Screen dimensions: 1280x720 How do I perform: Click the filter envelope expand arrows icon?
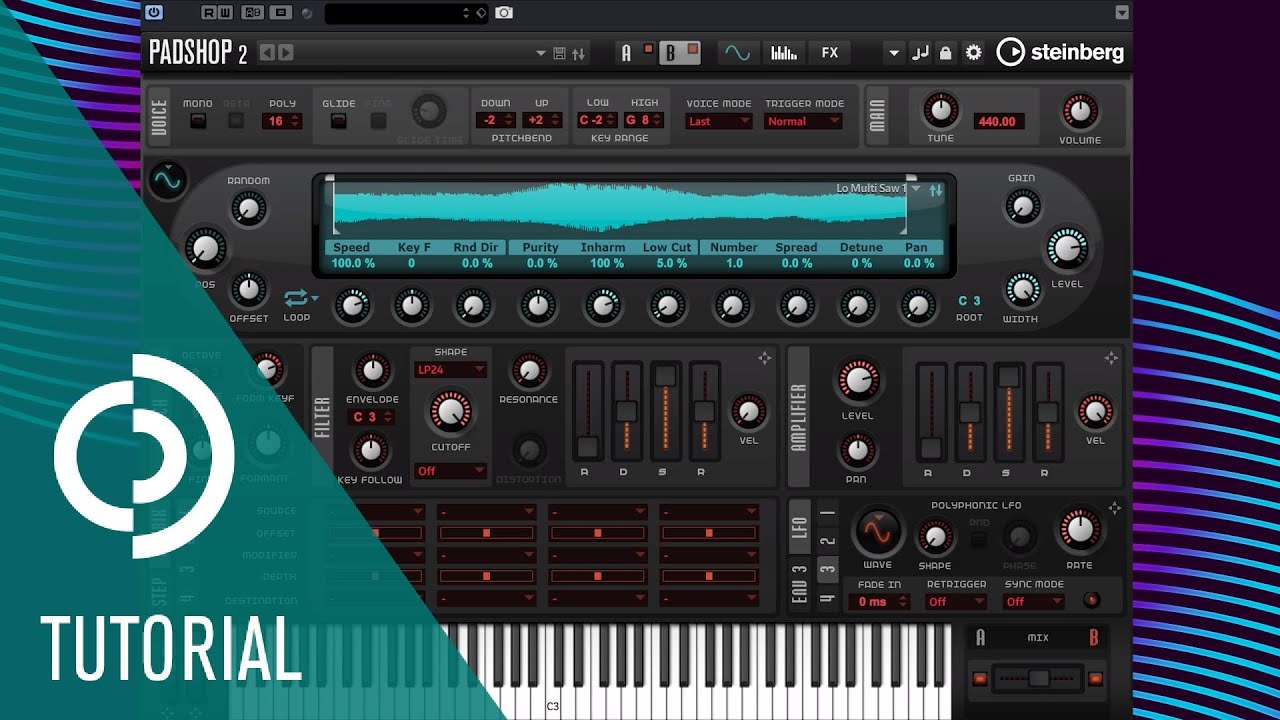(765, 358)
